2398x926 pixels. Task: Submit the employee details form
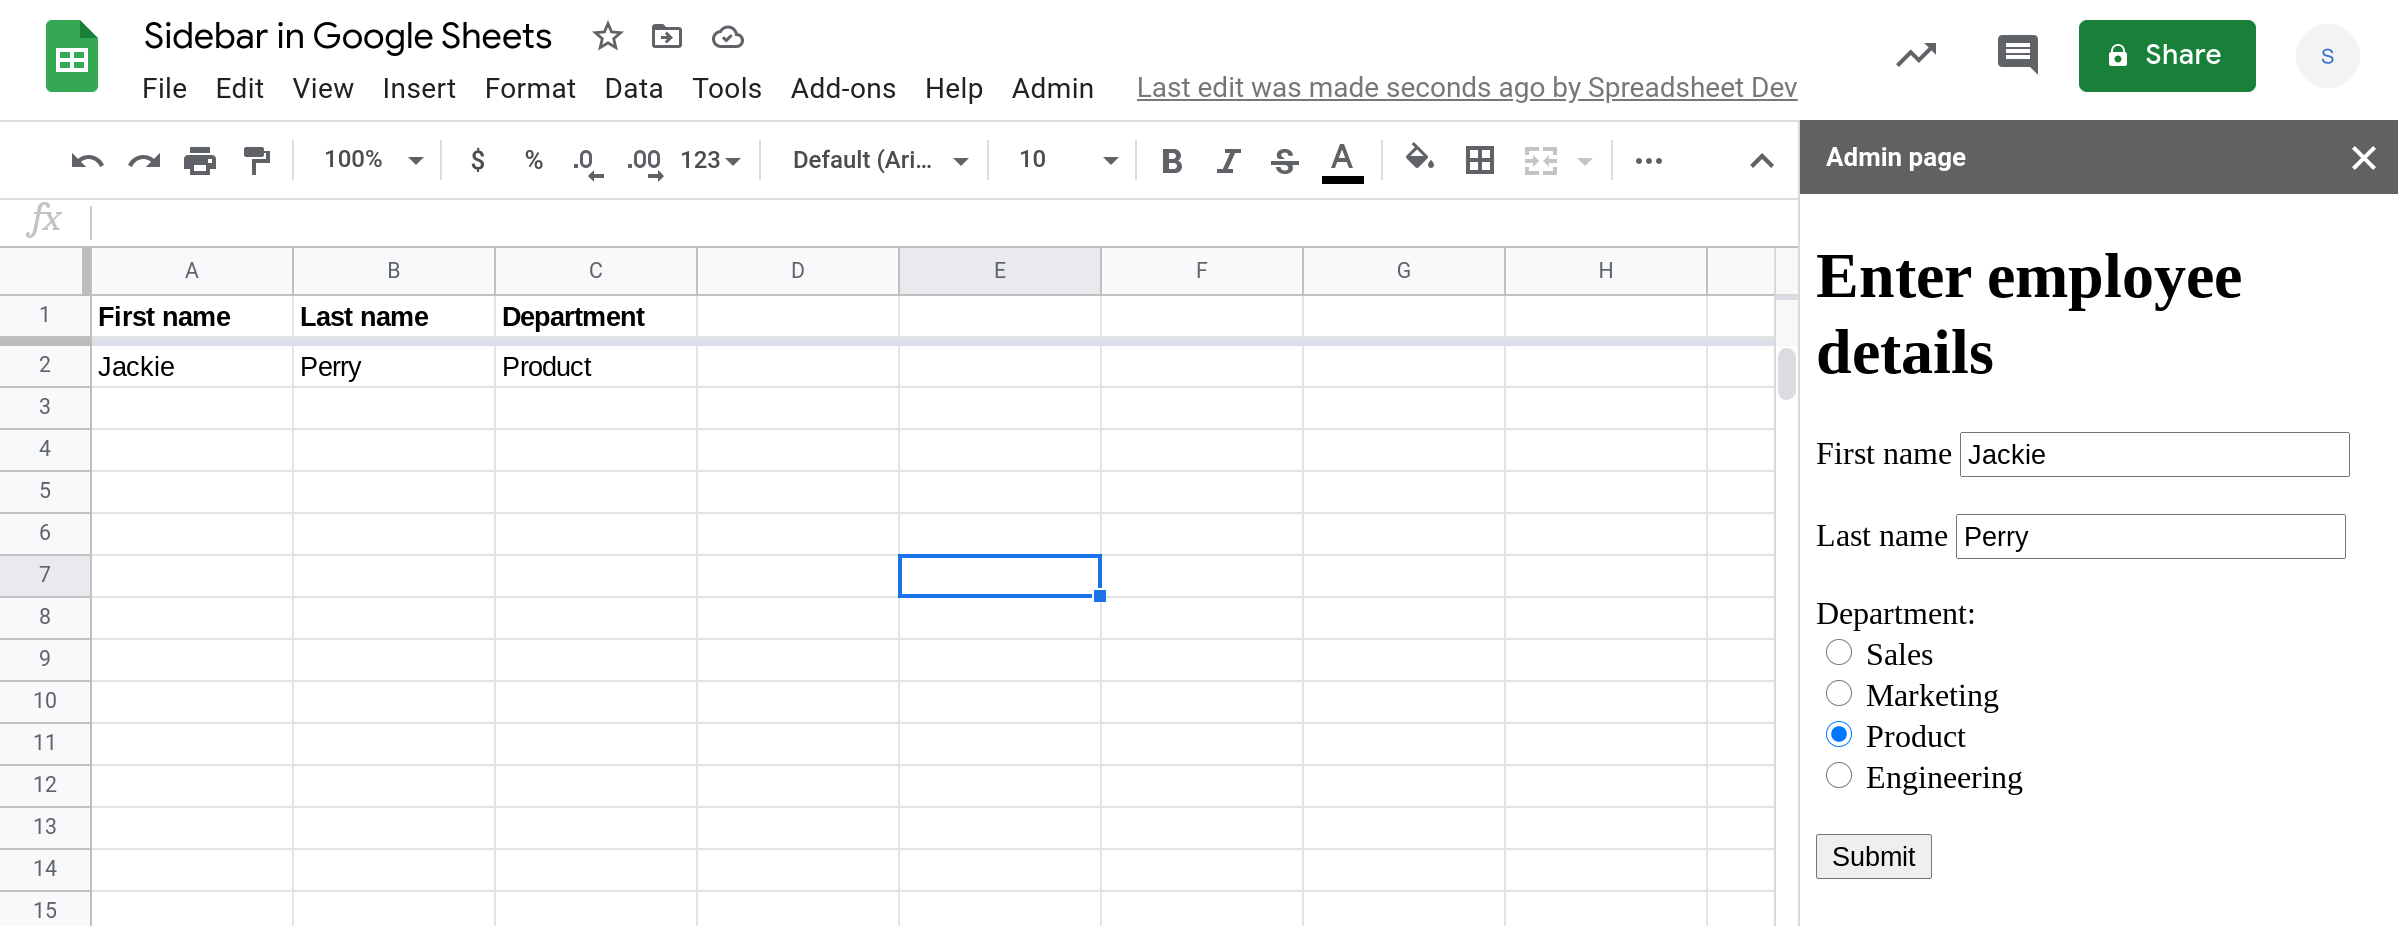(x=1873, y=857)
